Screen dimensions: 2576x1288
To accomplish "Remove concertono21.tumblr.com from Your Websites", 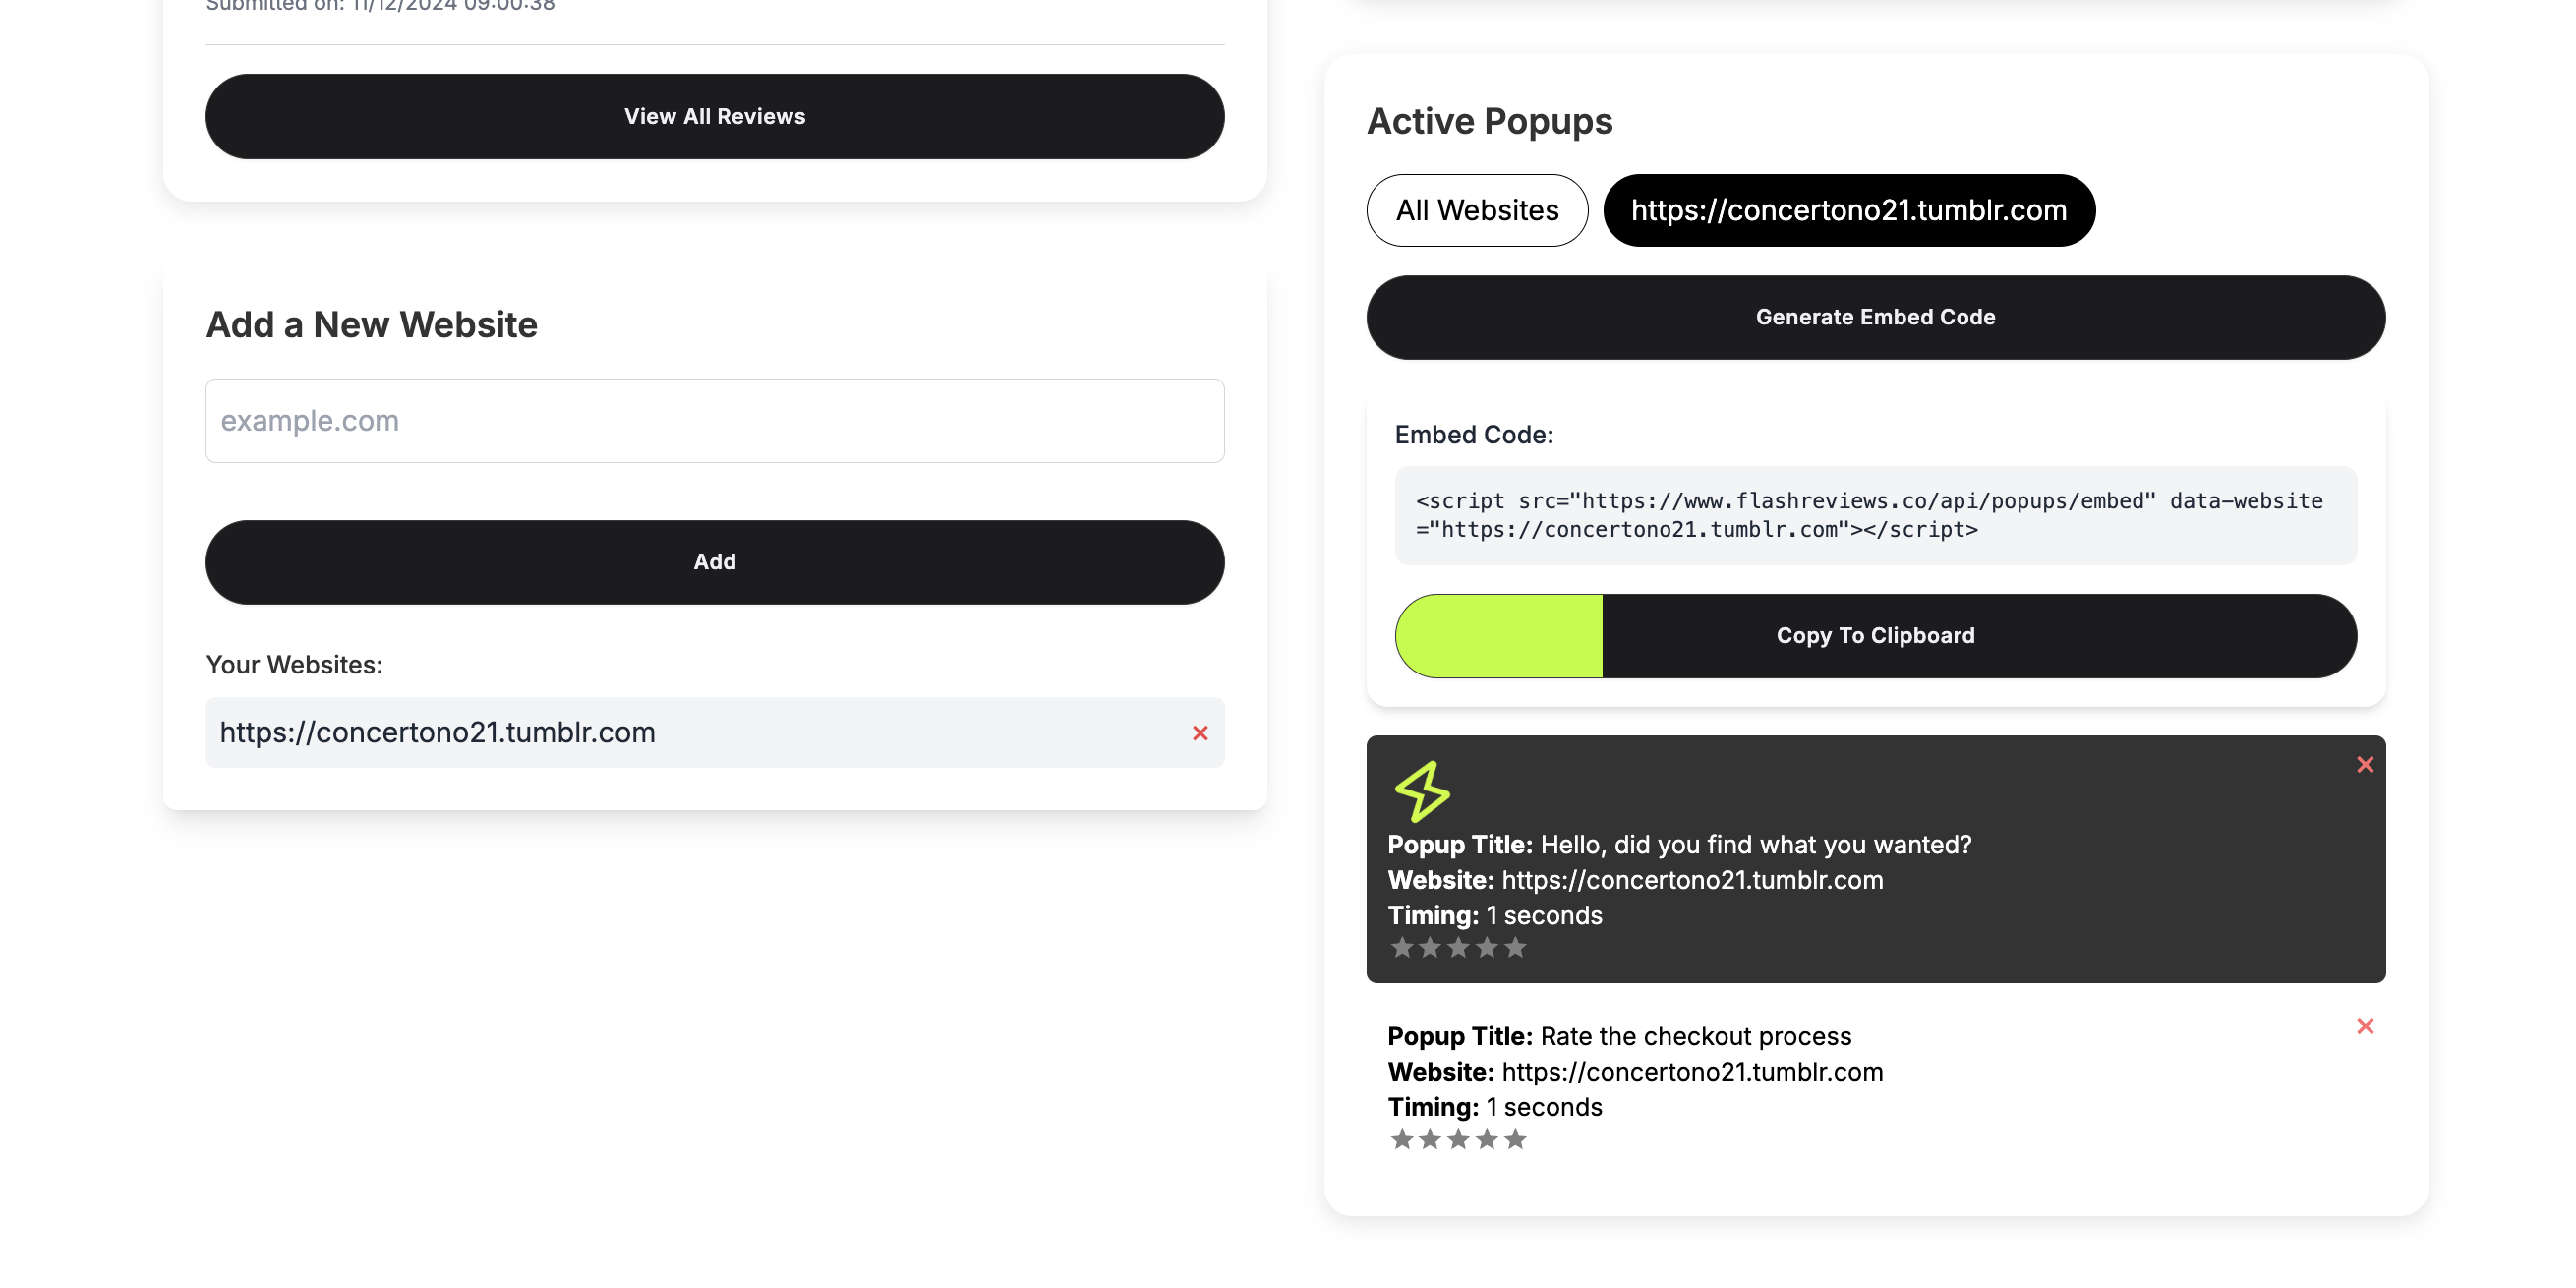I will coord(1200,733).
